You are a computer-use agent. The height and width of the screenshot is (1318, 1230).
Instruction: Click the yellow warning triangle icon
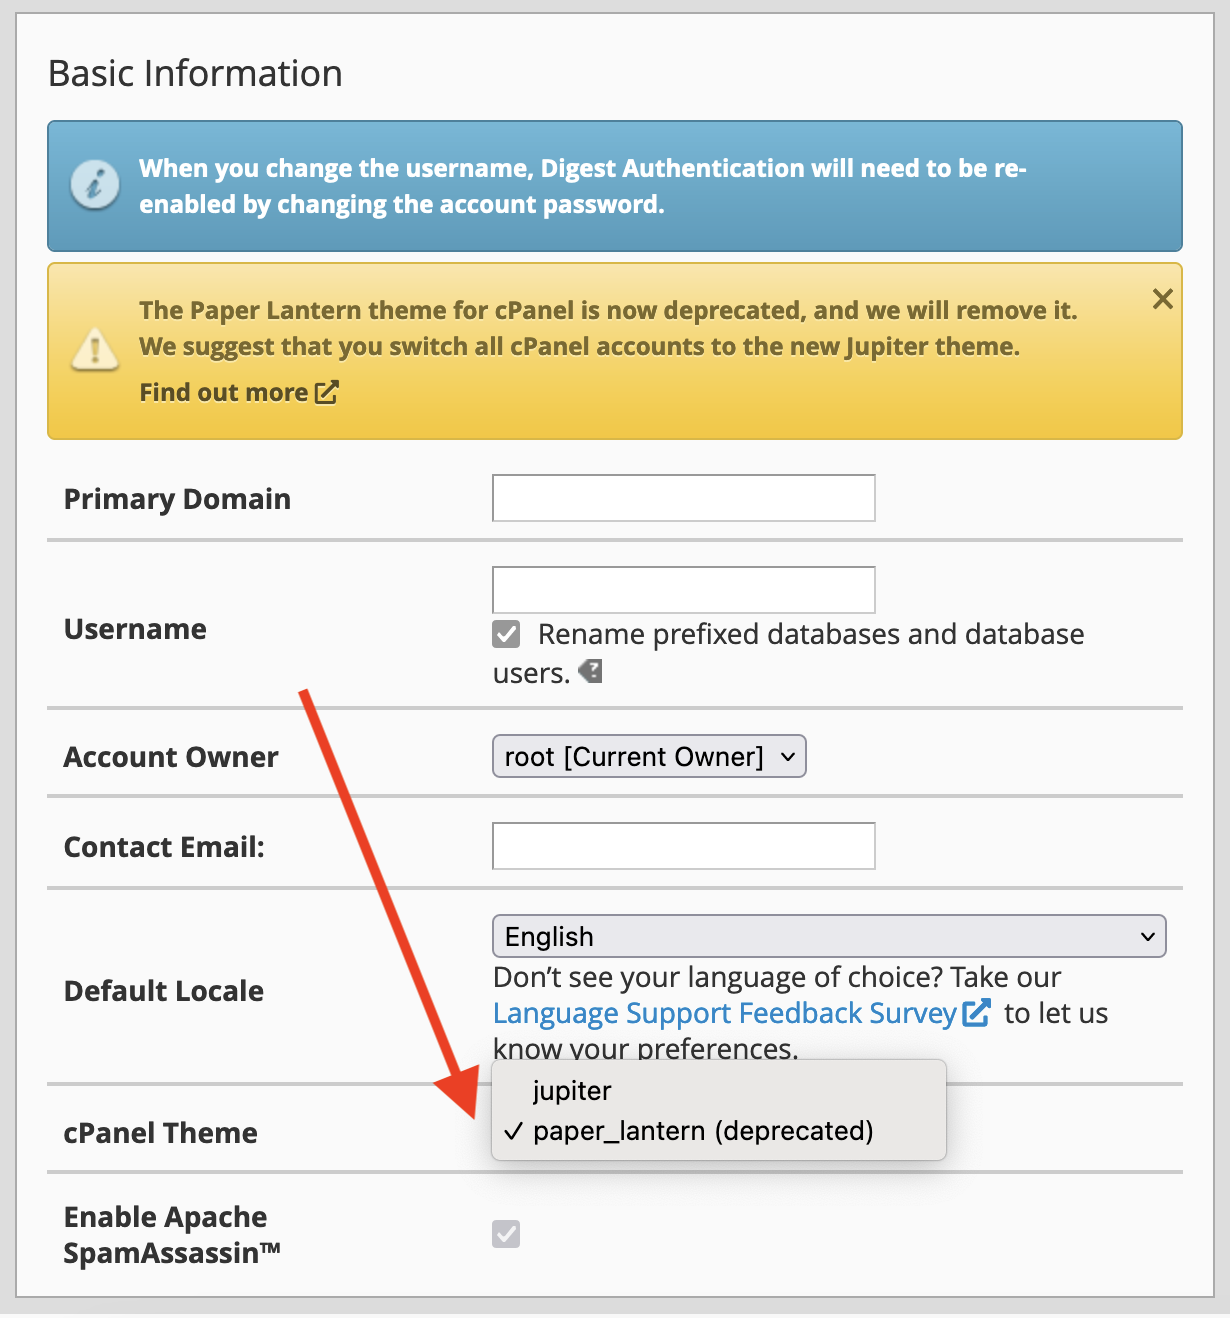point(95,350)
